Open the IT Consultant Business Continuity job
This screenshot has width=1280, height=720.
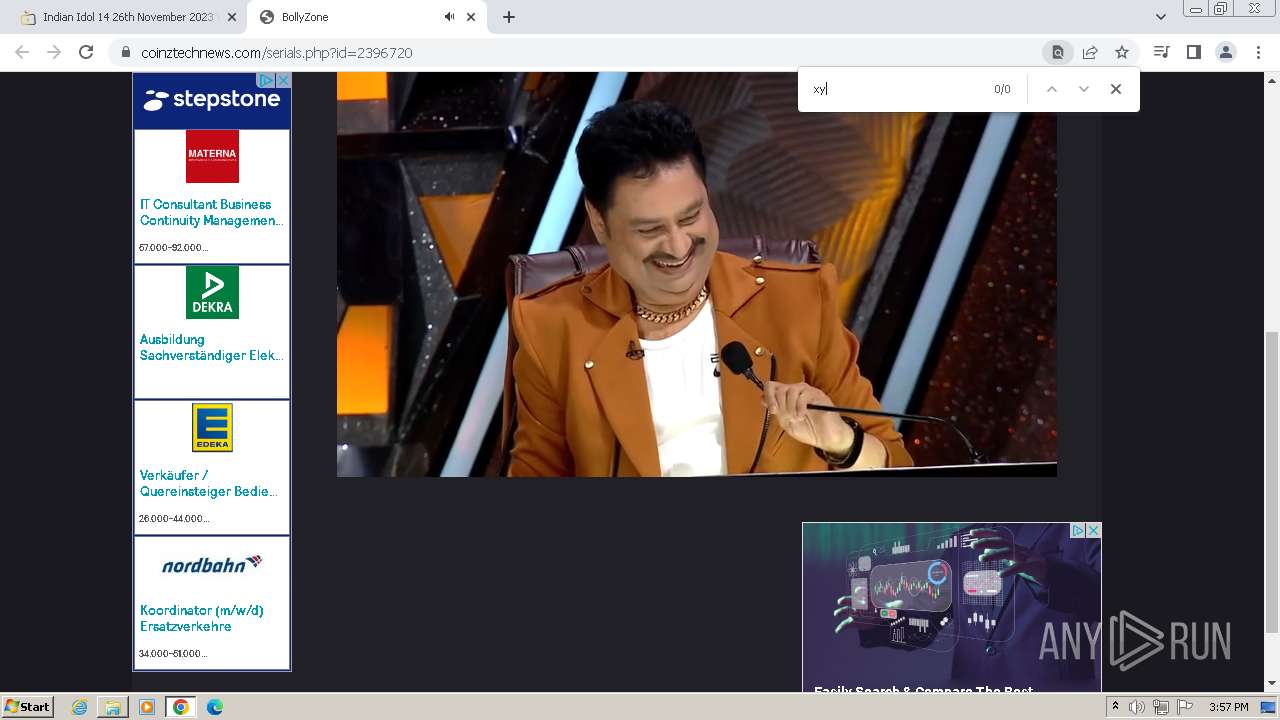pos(211,212)
